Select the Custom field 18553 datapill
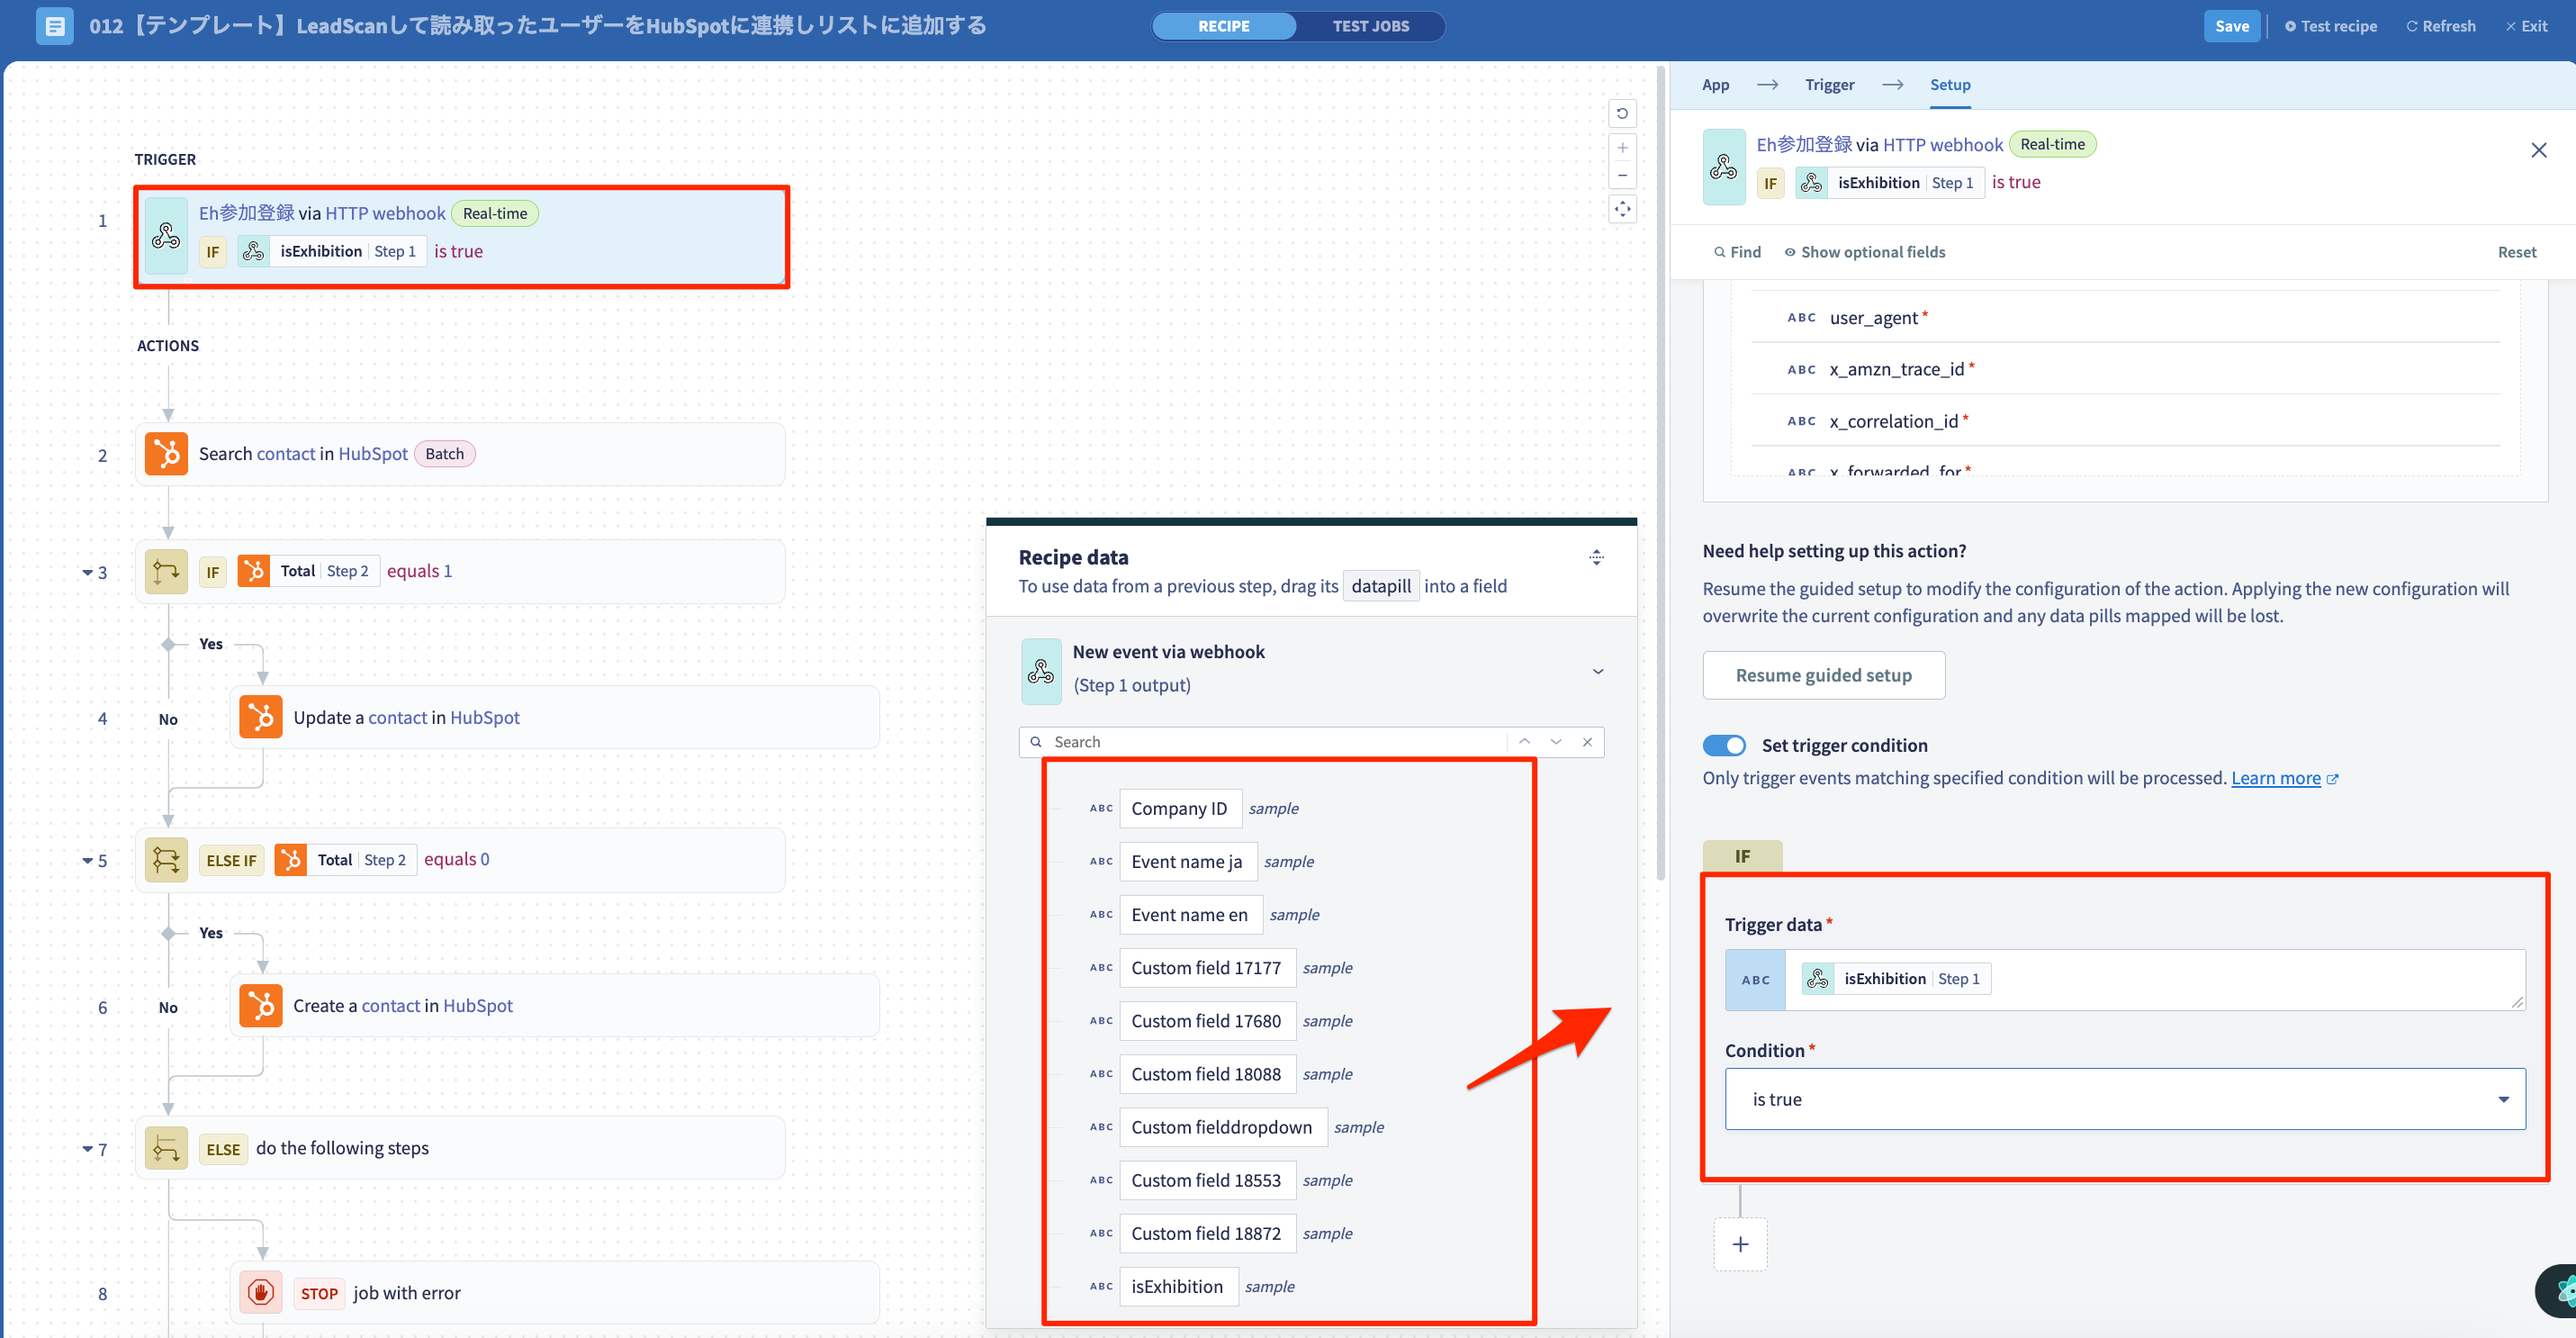Image resolution: width=2576 pixels, height=1338 pixels. (1206, 1180)
